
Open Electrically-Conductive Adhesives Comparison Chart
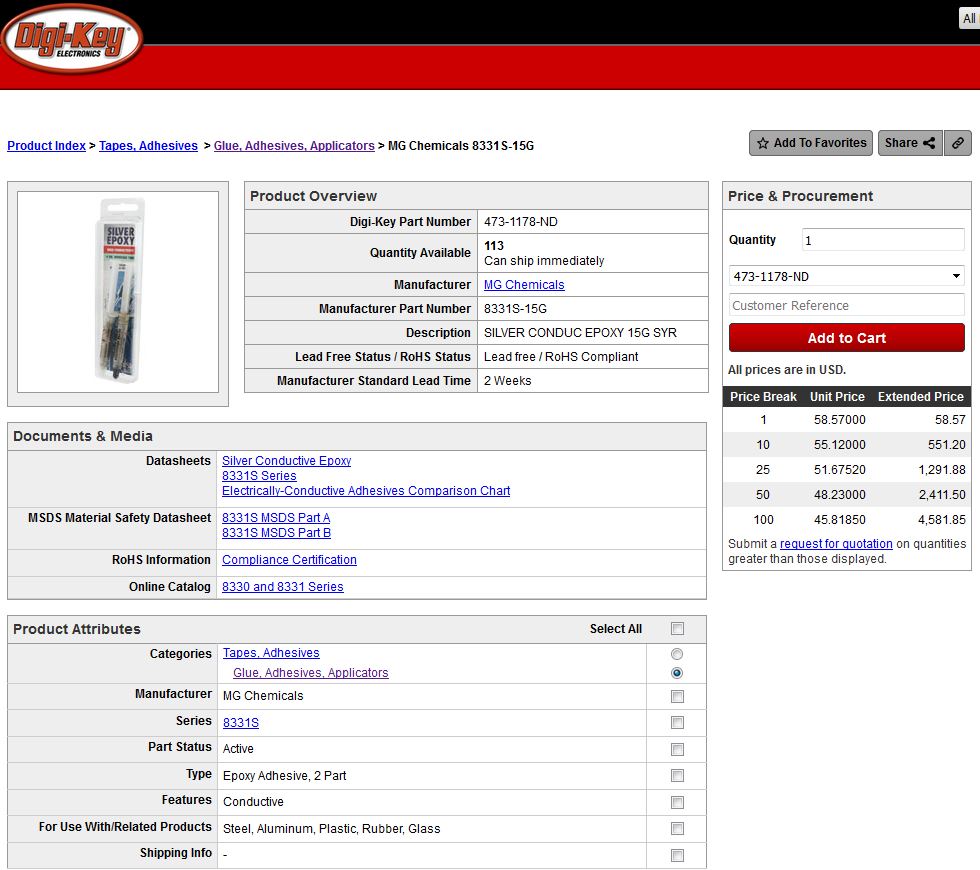click(366, 491)
